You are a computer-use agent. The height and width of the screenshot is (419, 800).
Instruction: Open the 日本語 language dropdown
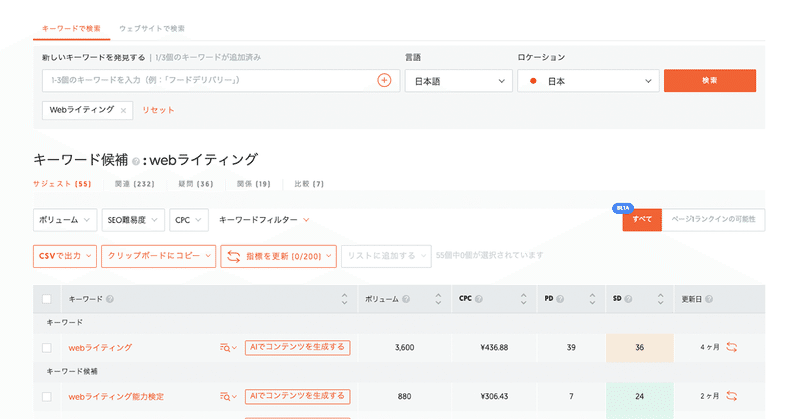click(459, 81)
